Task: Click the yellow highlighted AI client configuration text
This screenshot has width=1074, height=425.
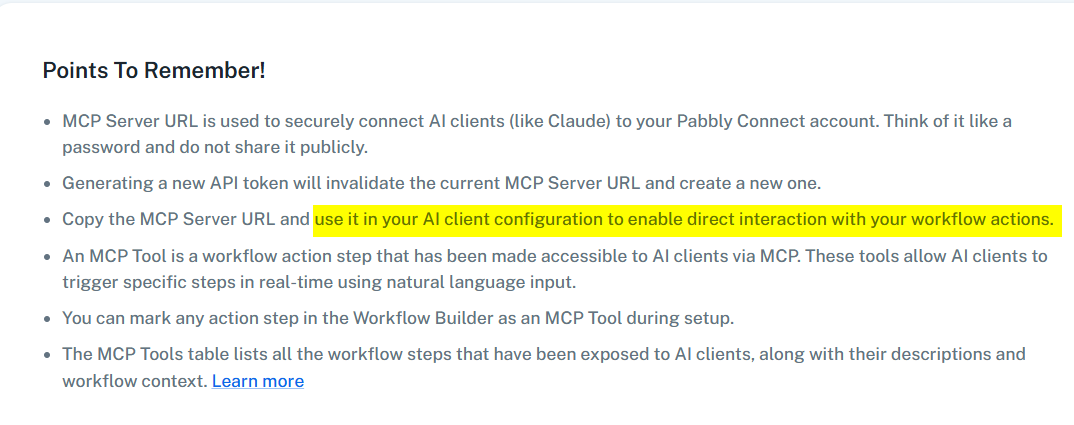Action: tap(684, 218)
